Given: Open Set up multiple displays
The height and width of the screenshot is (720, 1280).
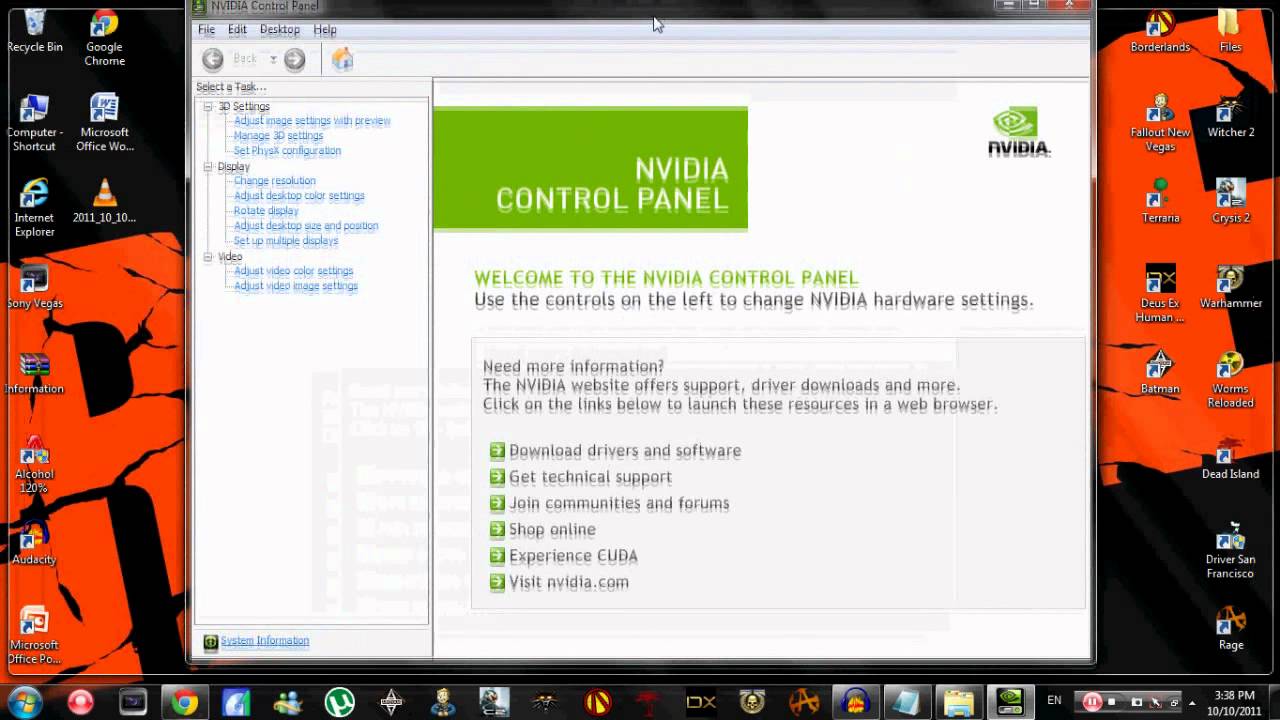Looking at the screenshot, I should coord(286,241).
